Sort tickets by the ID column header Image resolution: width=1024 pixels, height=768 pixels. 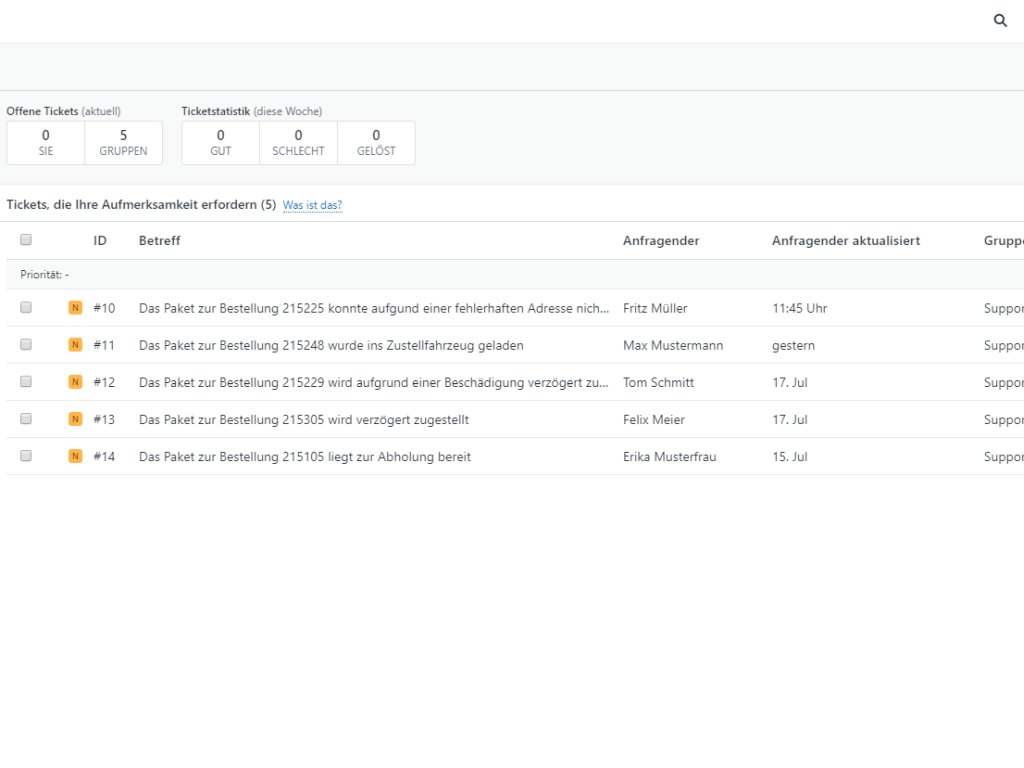pos(100,241)
